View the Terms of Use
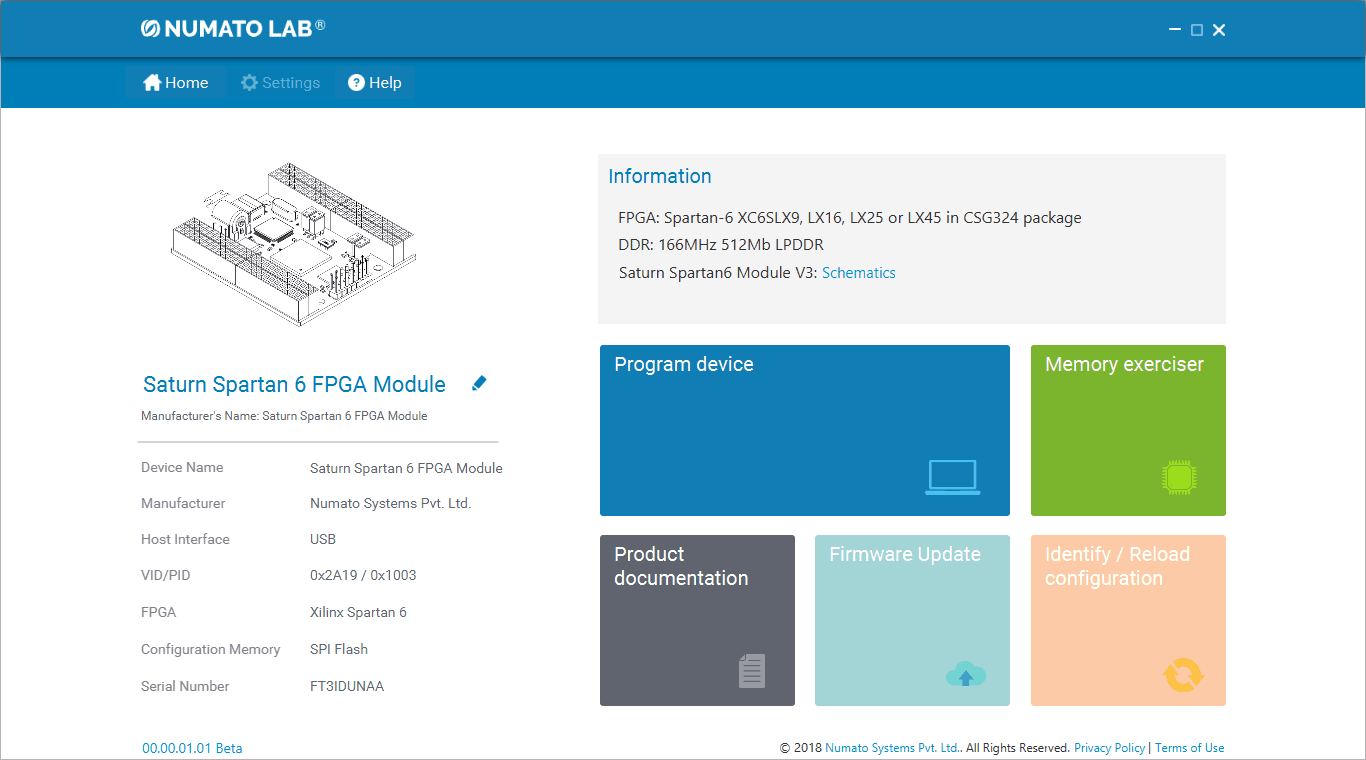The height and width of the screenshot is (760, 1366). (1189, 747)
